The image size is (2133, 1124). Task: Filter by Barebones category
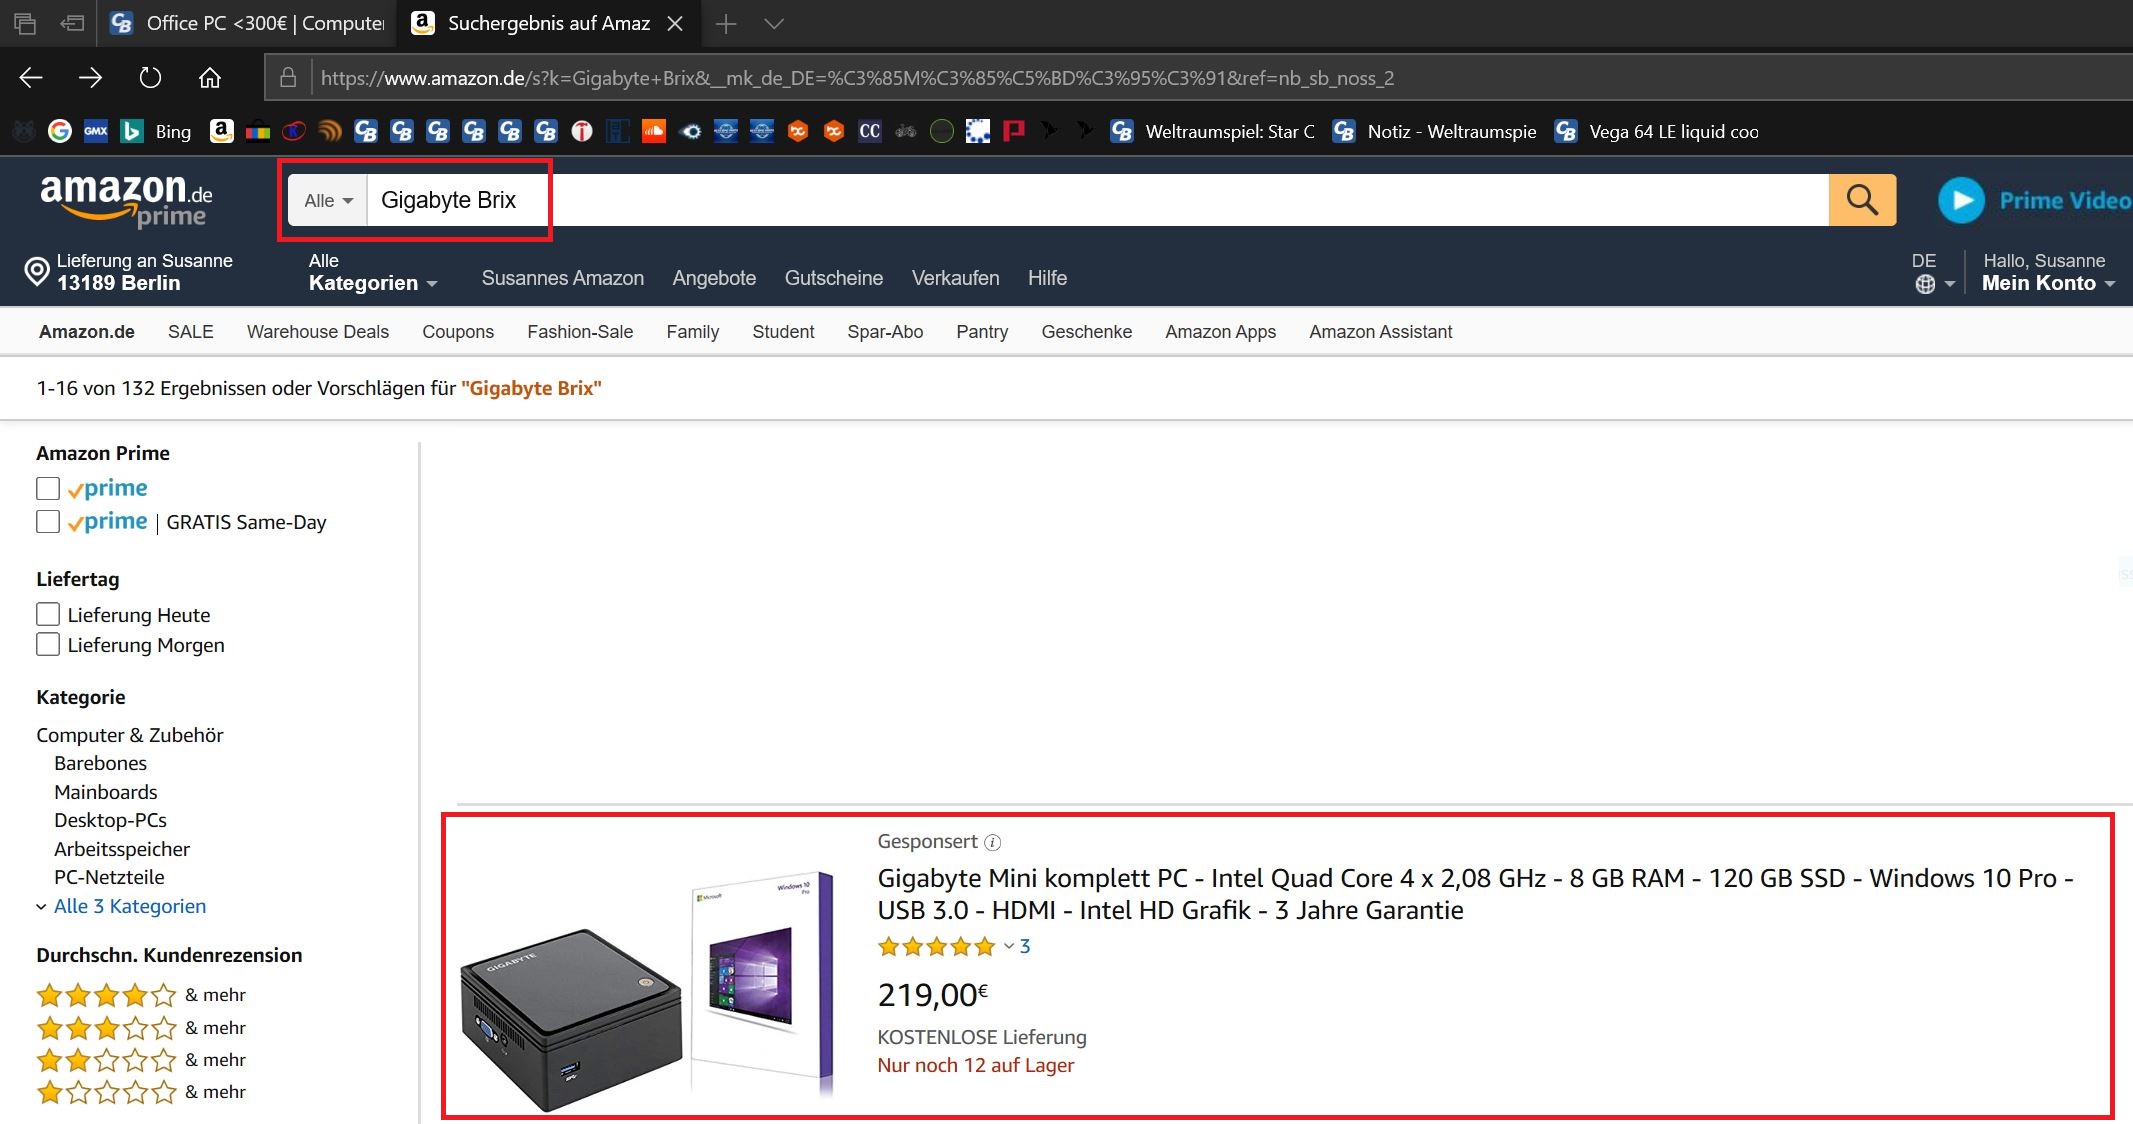click(x=100, y=763)
